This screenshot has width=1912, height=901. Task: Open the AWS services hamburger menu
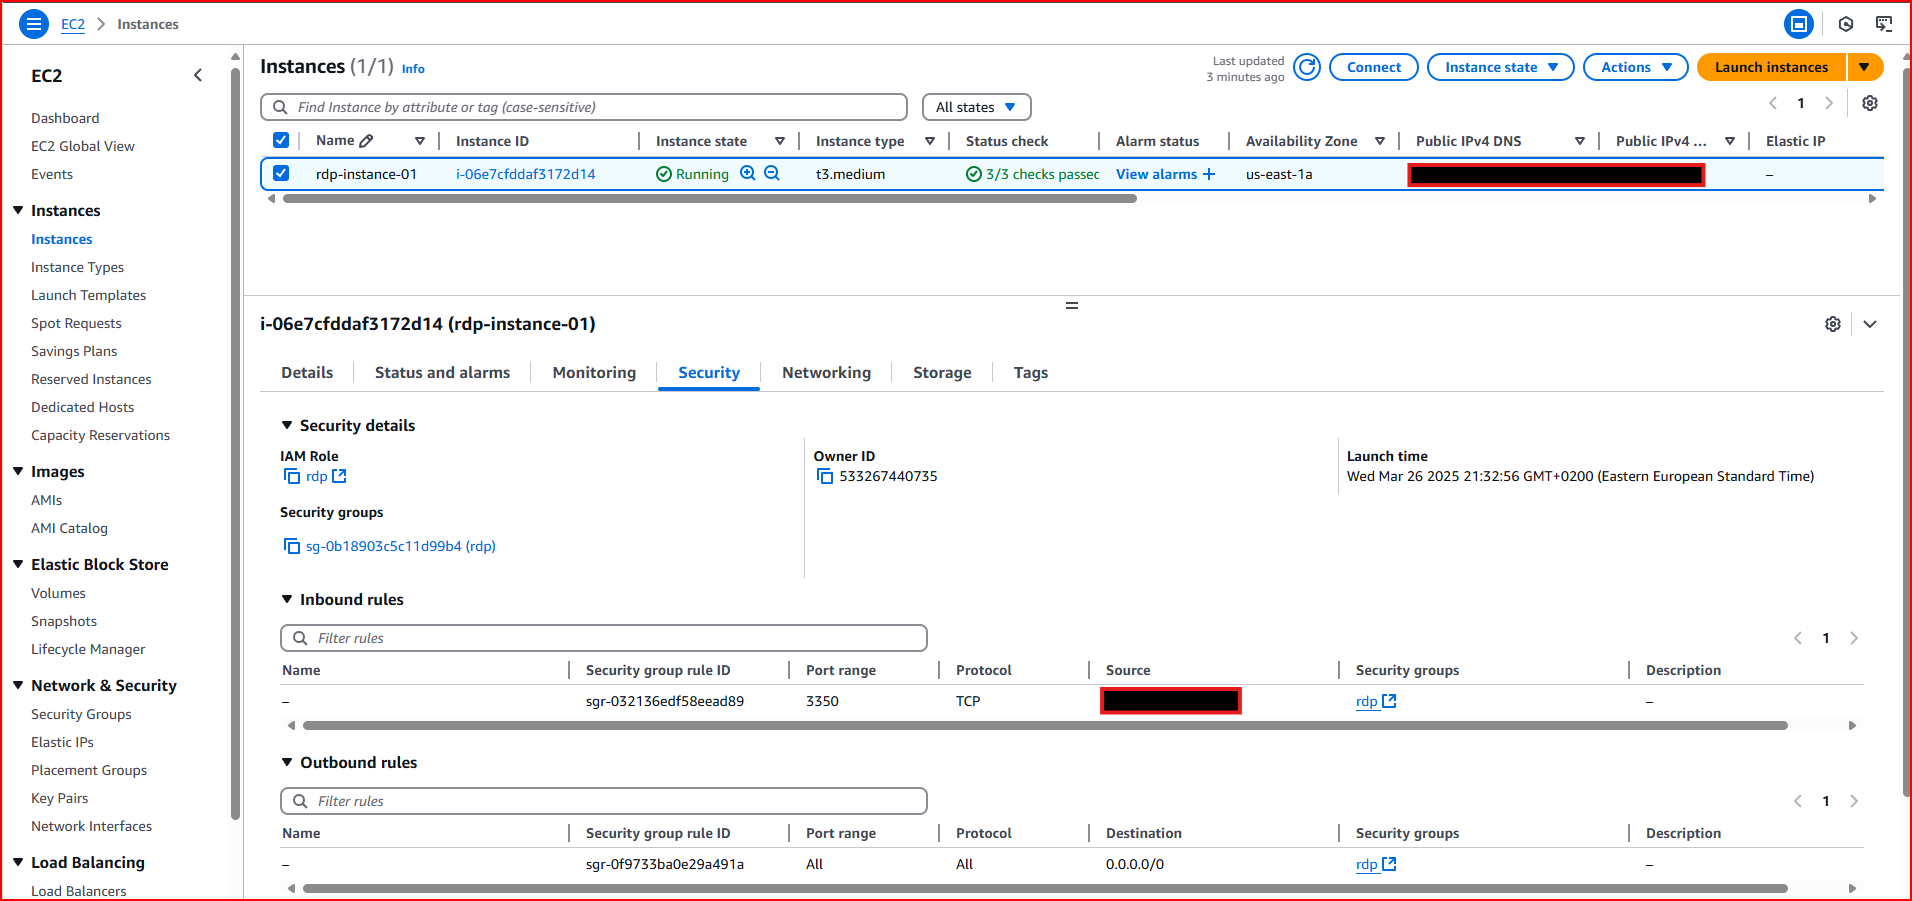tap(34, 24)
